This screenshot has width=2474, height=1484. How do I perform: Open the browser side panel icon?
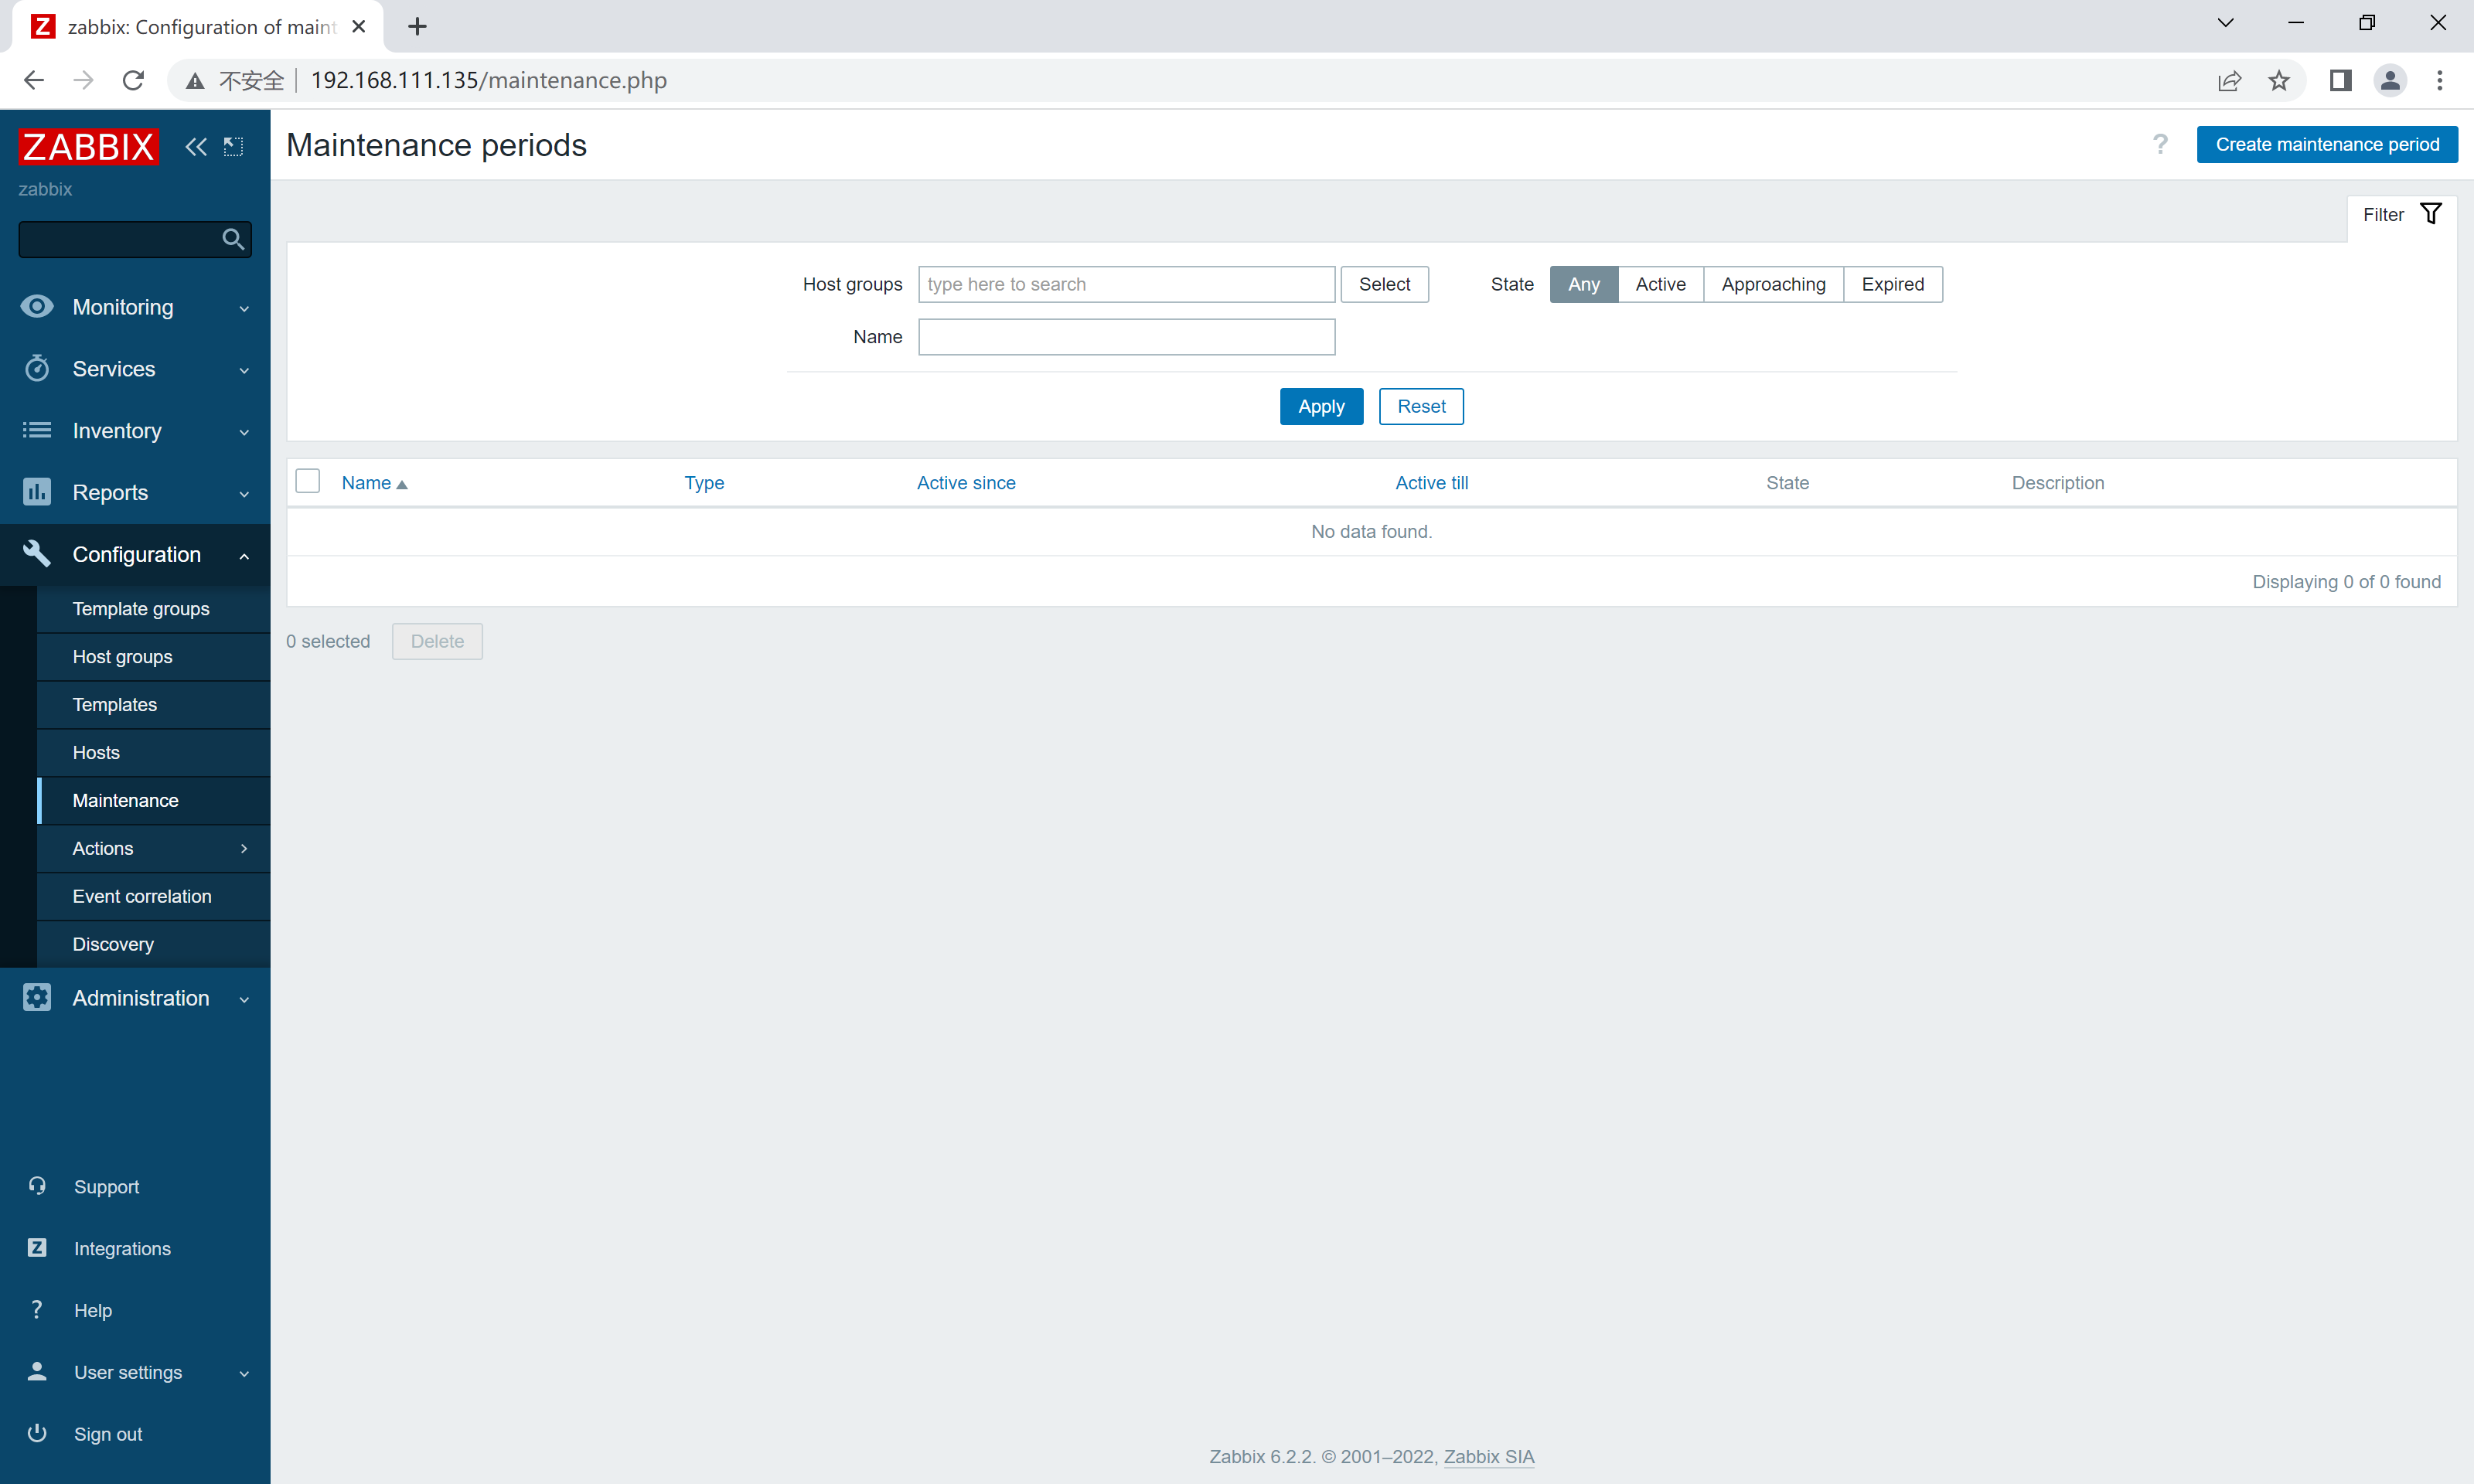click(2340, 80)
